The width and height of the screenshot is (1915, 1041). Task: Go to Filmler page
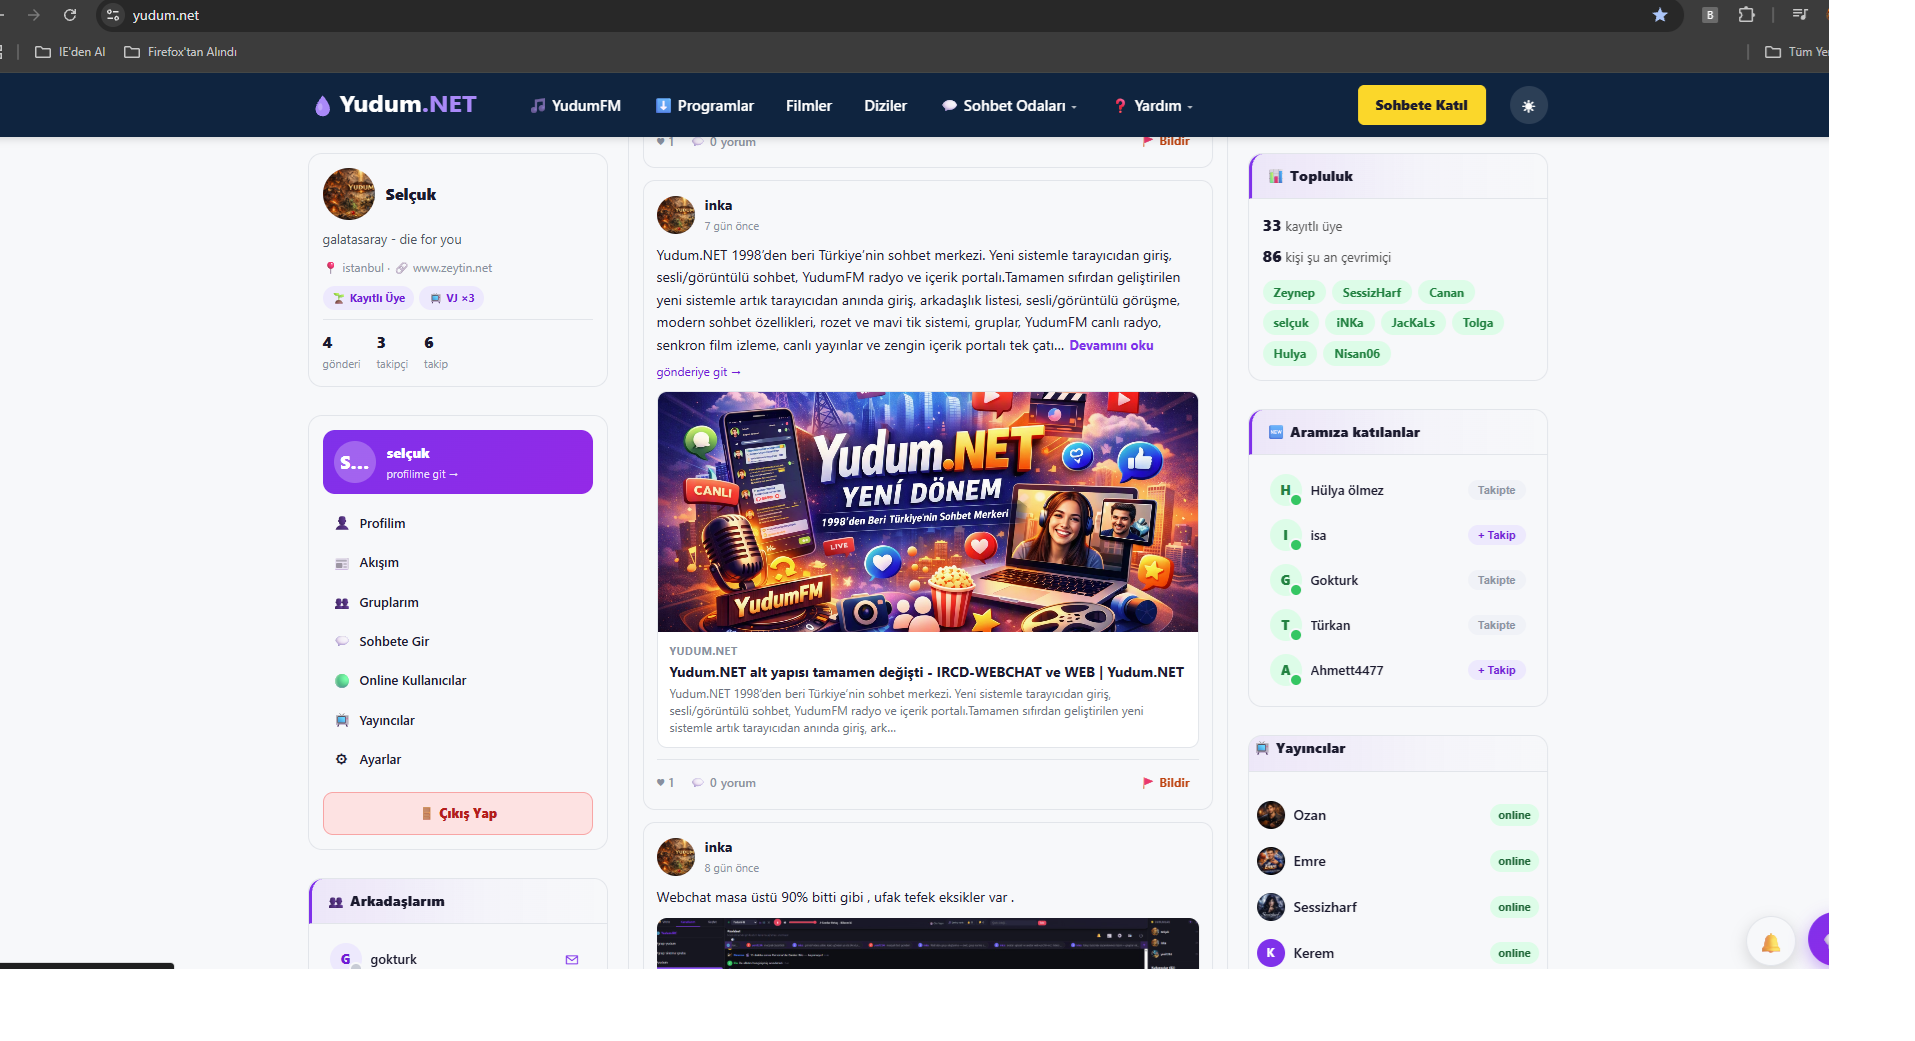coord(809,105)
